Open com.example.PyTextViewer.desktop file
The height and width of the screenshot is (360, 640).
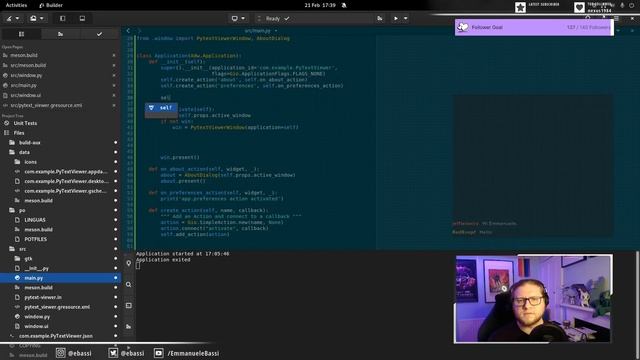(x=60, y=181)
